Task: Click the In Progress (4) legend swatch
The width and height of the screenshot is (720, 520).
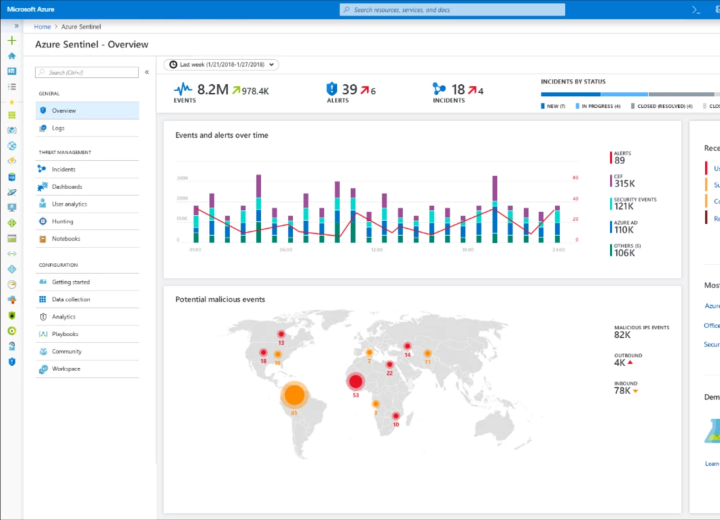Action: point(577,106)
